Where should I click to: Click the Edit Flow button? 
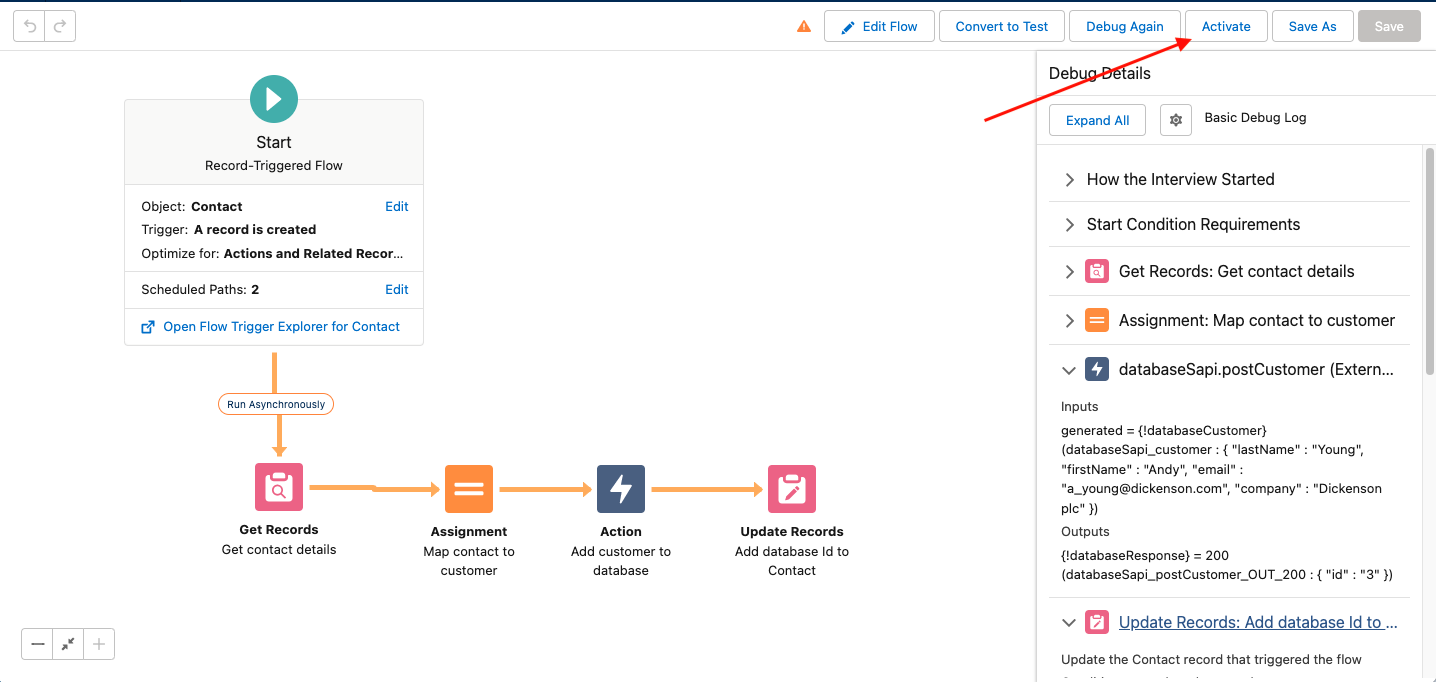click(x=879, y=27)
